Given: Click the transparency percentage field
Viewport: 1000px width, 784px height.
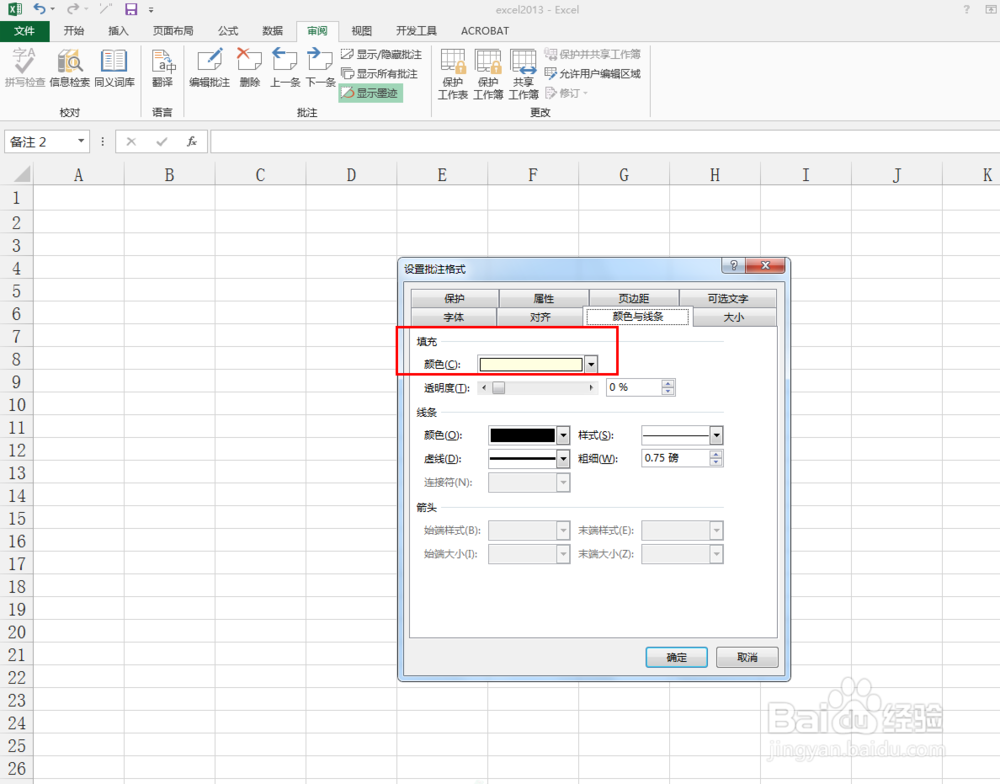Looking at the screenshot, I should point(633,387).
